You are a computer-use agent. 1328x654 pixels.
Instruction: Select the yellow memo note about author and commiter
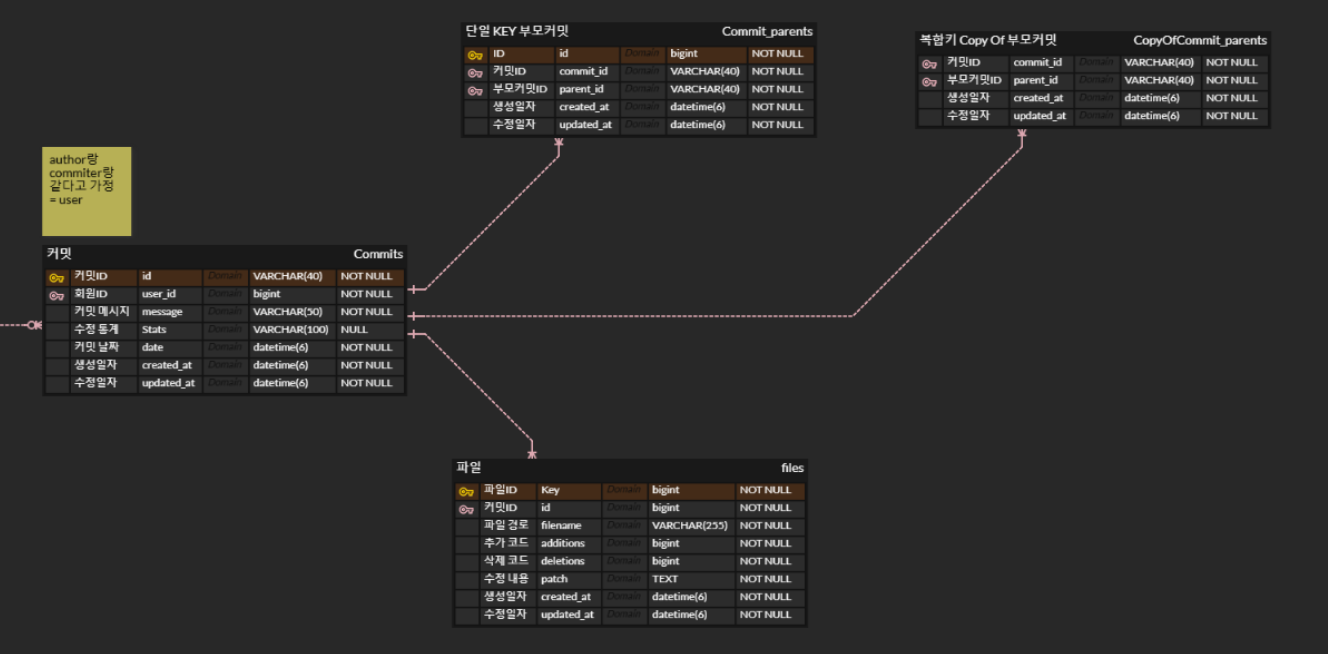89,191
